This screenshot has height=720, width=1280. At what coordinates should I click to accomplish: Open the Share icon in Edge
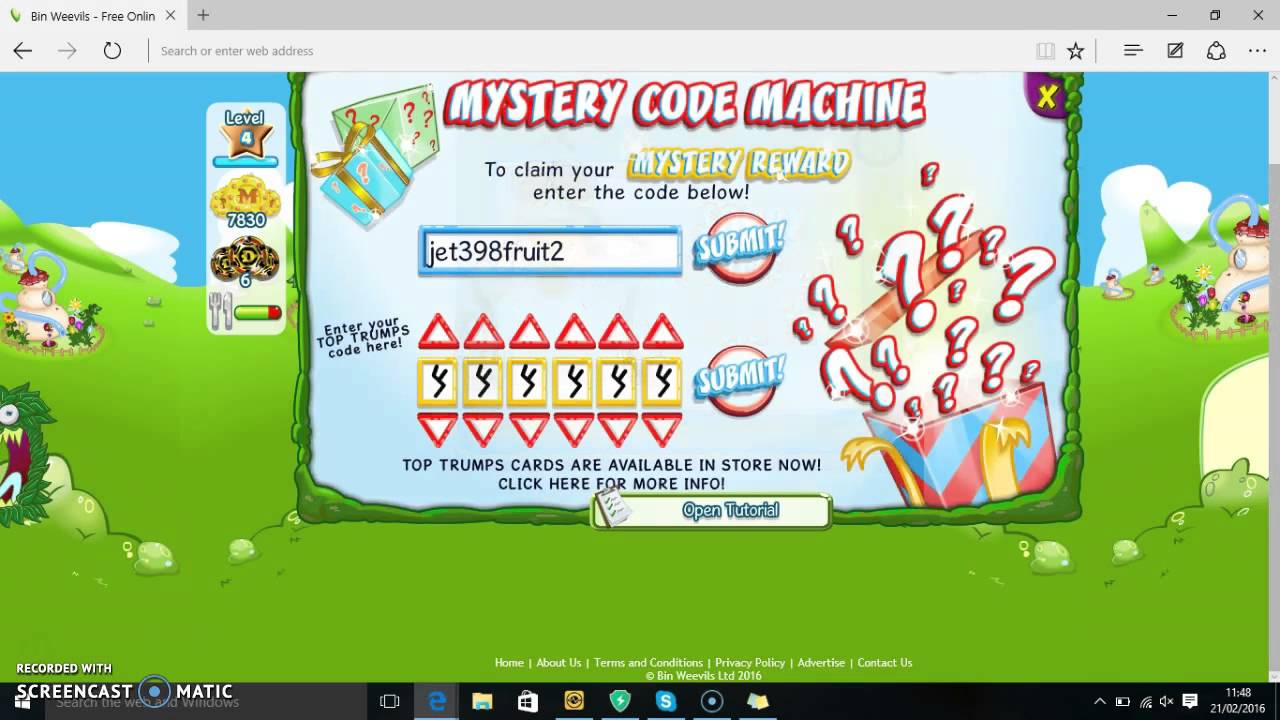(1216, 51)
